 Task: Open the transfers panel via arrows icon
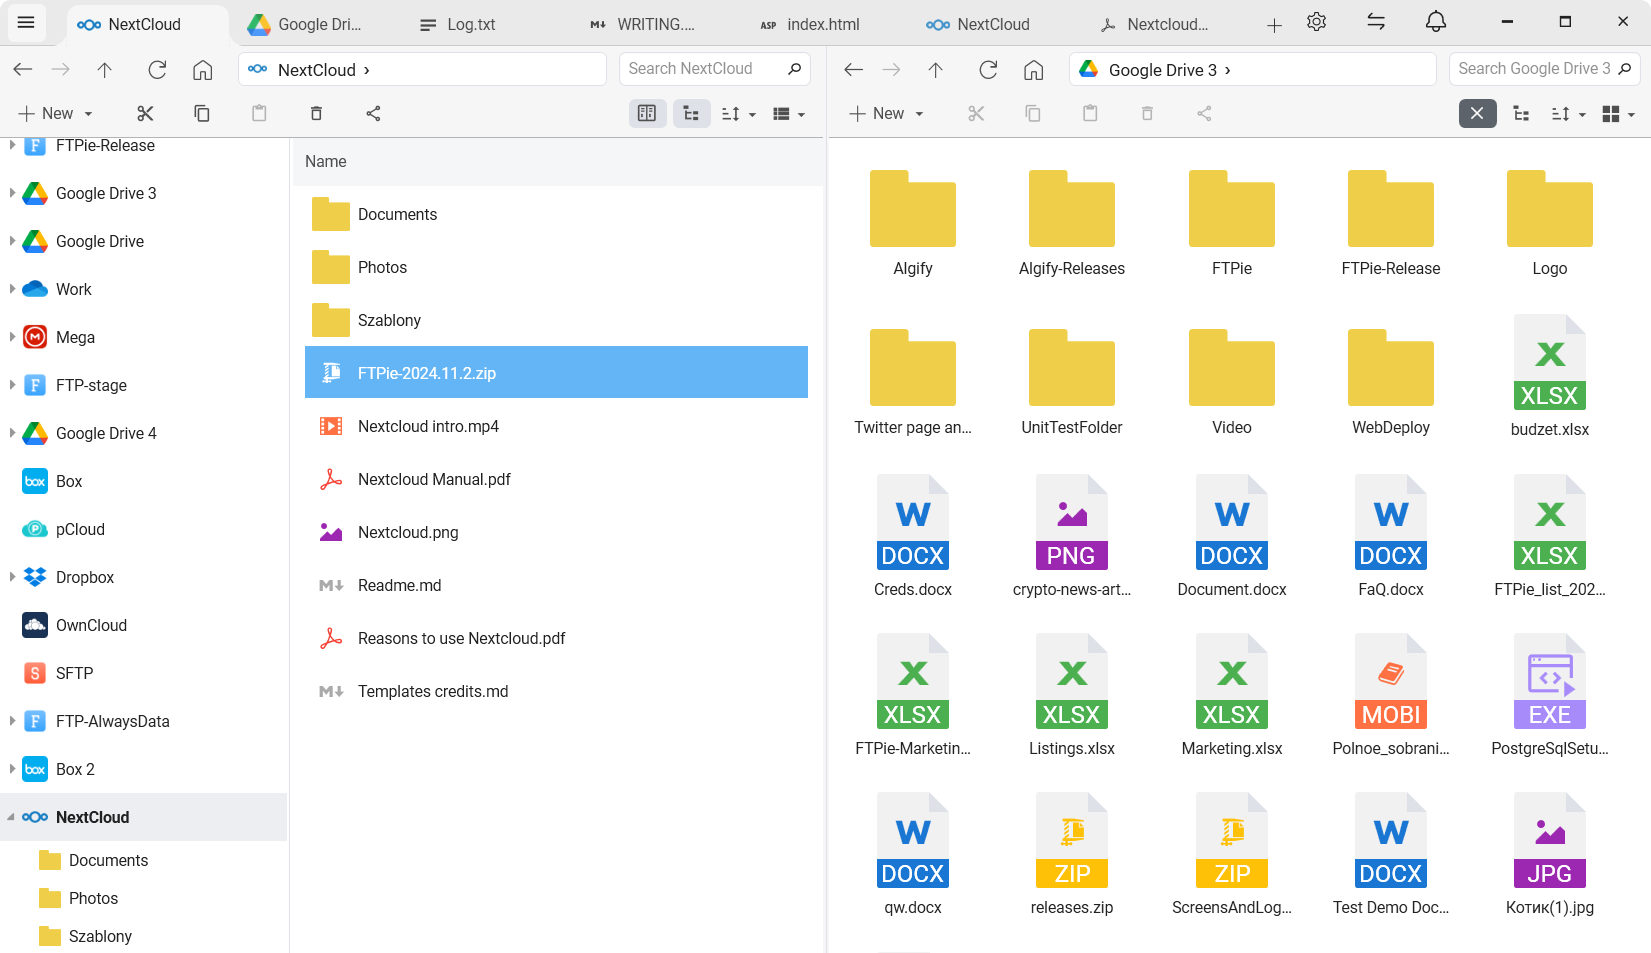coord(1376,21)
